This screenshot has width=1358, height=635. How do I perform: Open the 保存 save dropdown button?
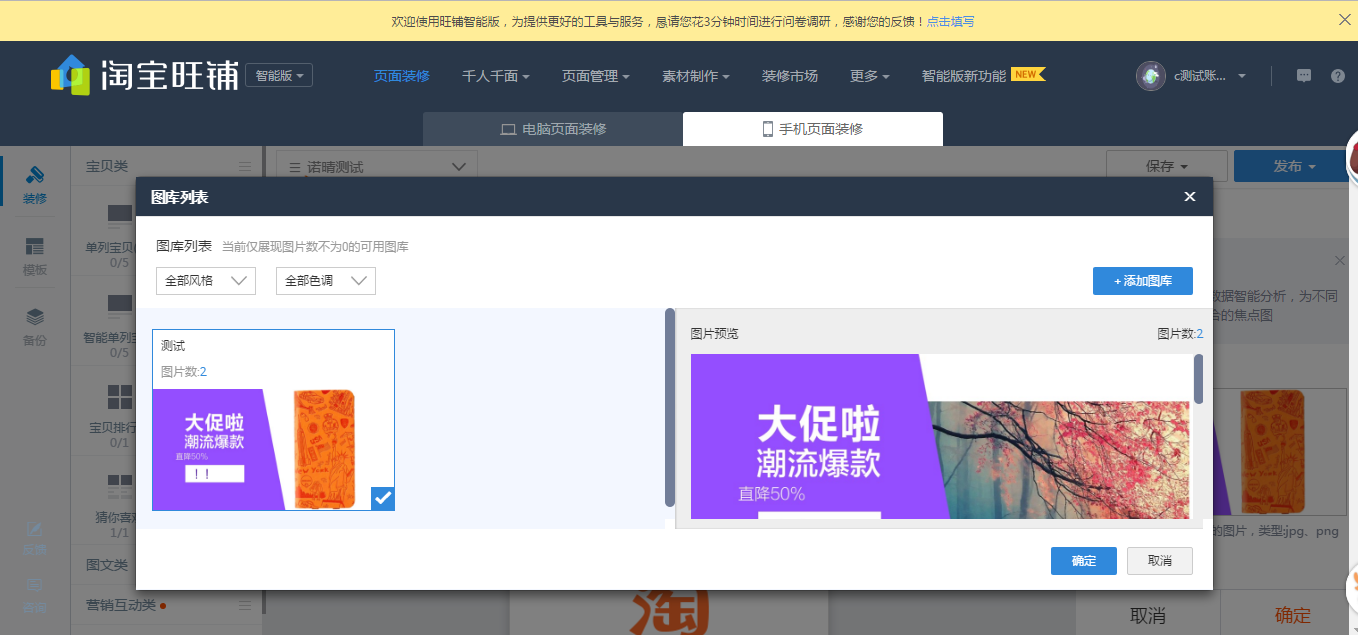click(x=1167, y=166)
